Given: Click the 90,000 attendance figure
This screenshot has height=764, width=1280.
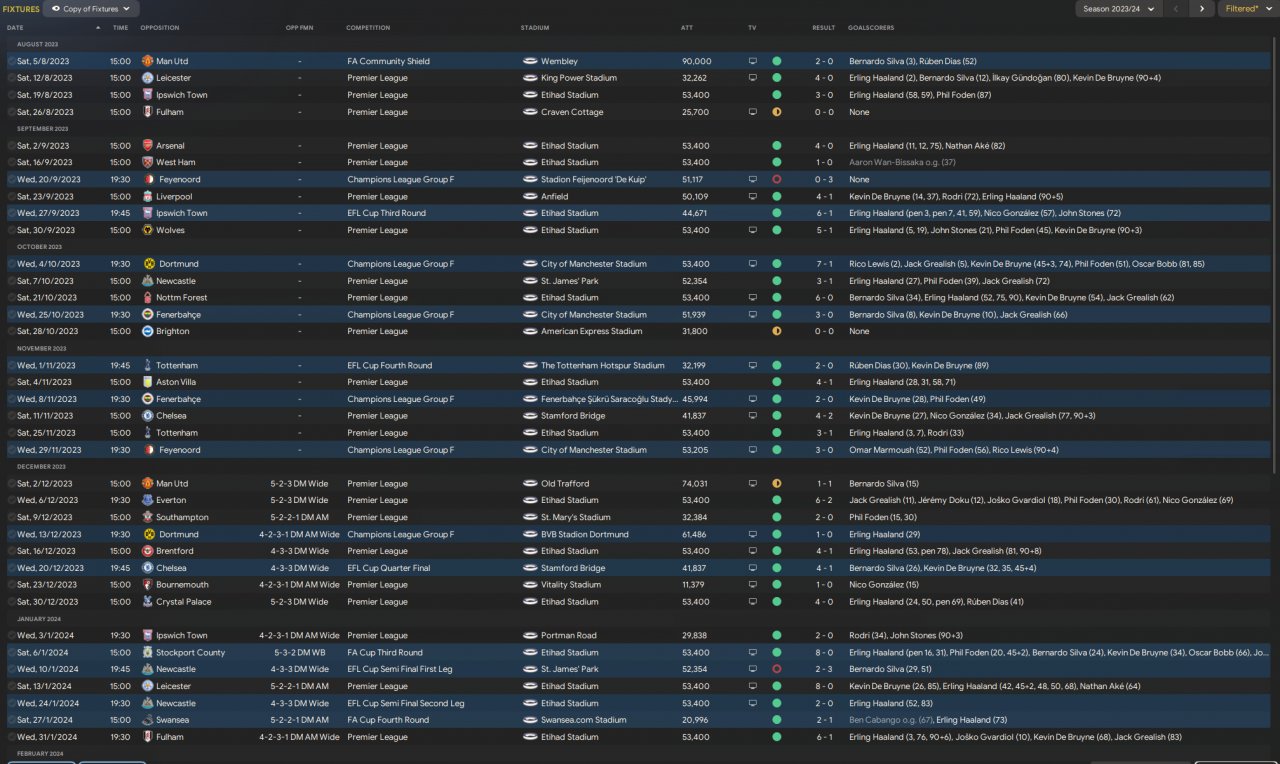Looking at the screenshot, I should click(696, 61).
